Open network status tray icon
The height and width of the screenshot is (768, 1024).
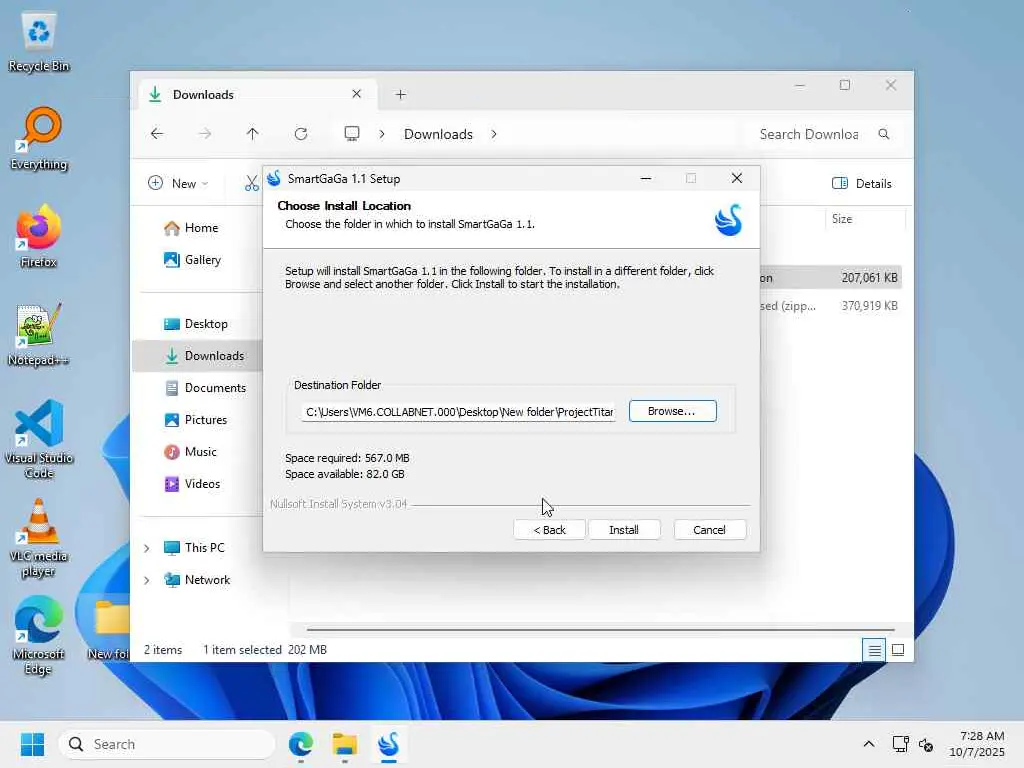(x=901, y=744)
